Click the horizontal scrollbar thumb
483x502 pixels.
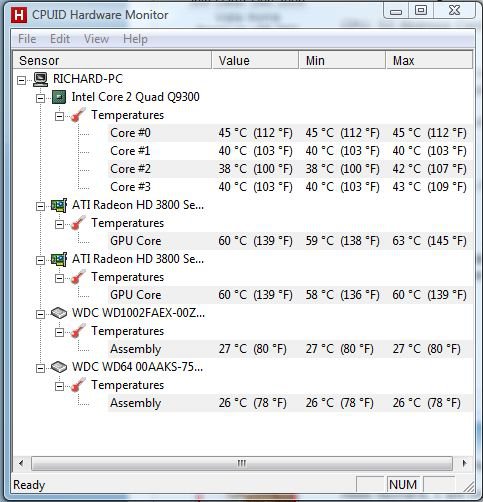click(x=242, y=464)
